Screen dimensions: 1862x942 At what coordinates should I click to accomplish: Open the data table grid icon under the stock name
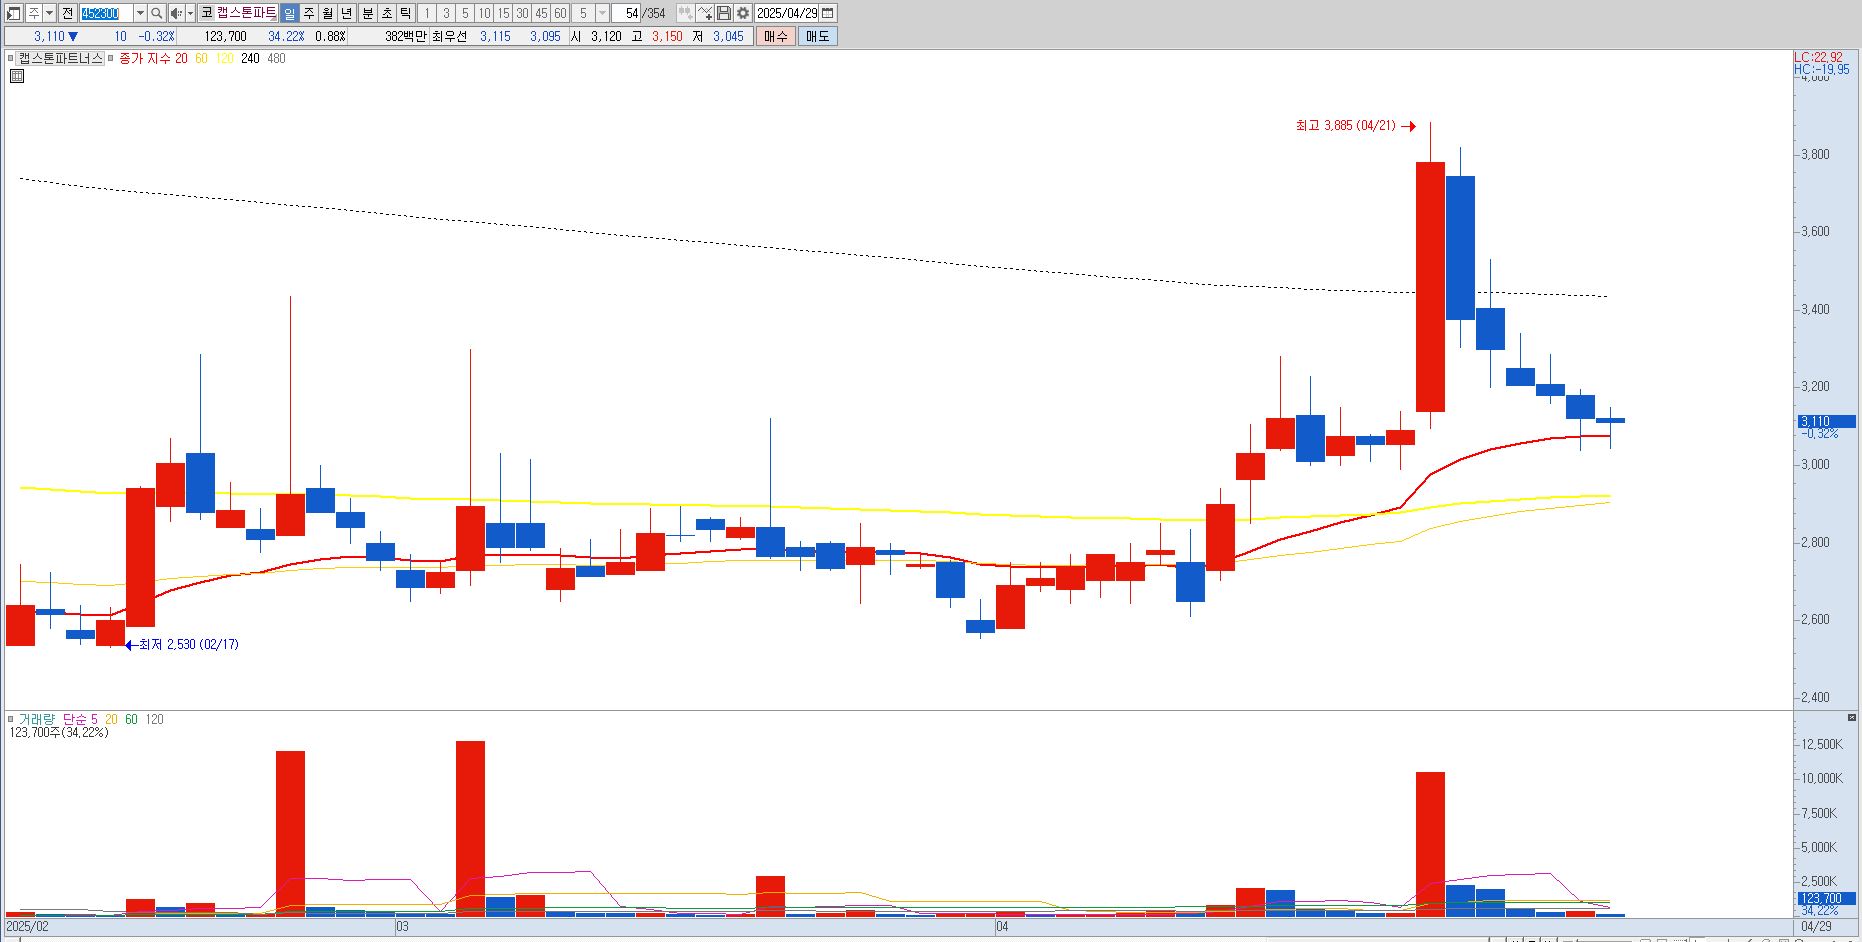17,76
